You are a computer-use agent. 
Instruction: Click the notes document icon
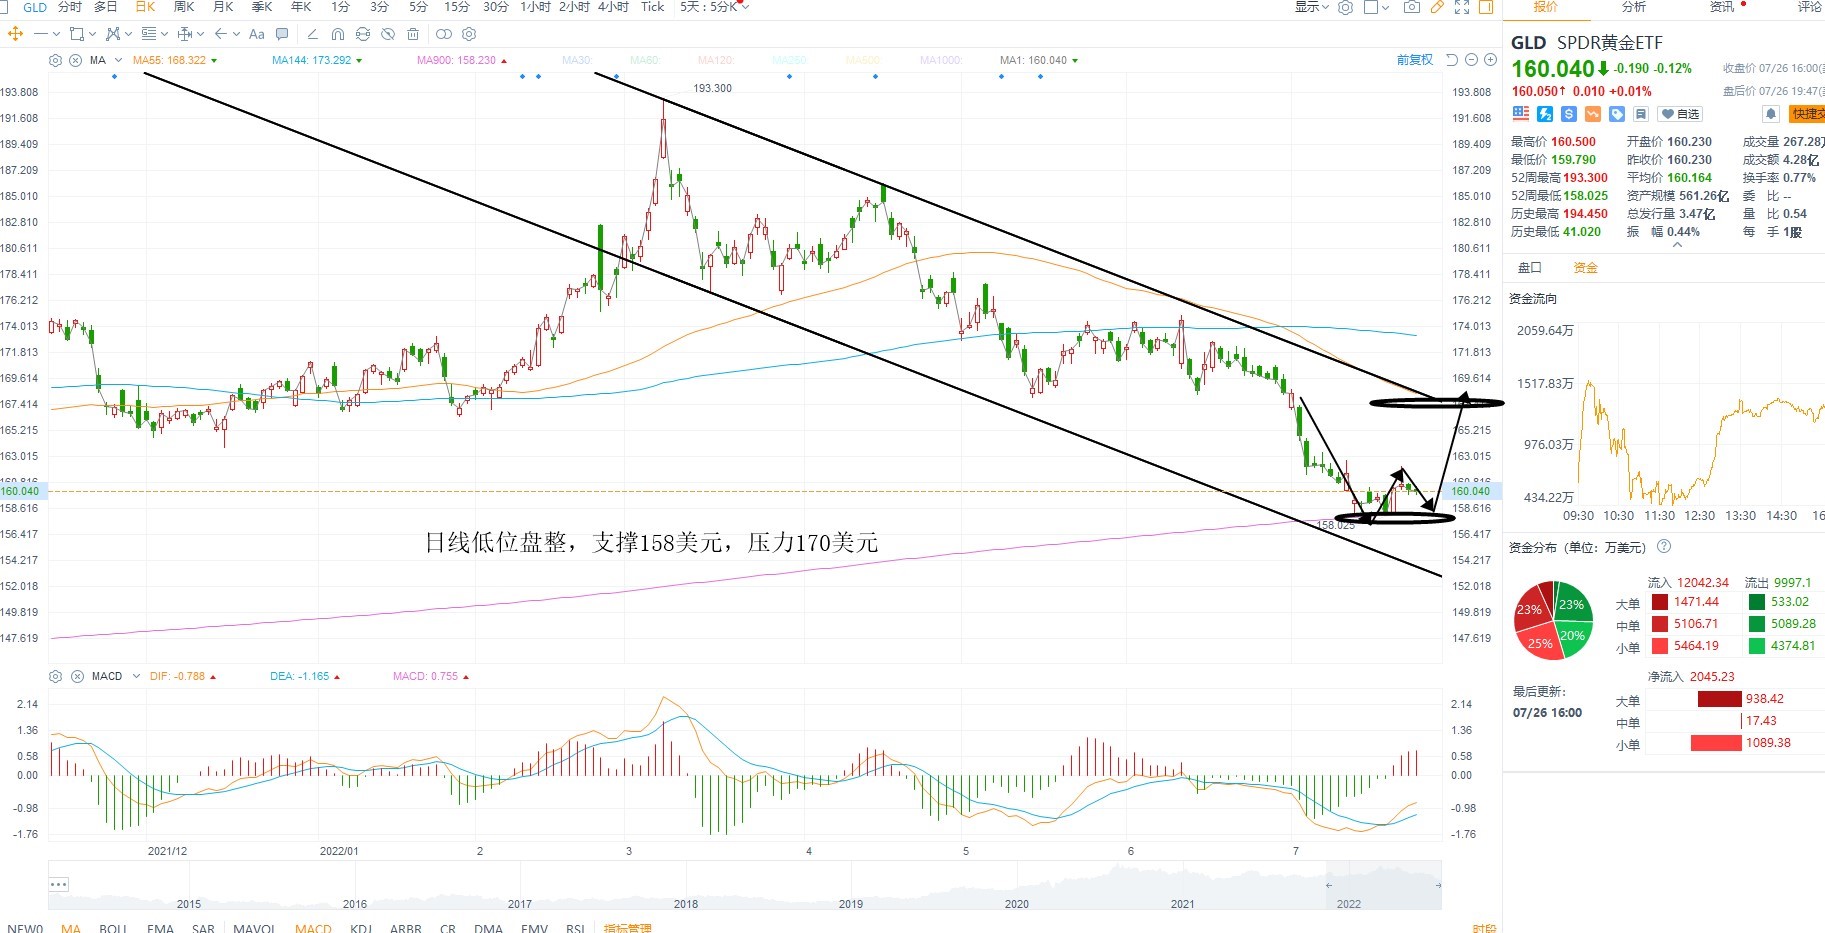1641,114
